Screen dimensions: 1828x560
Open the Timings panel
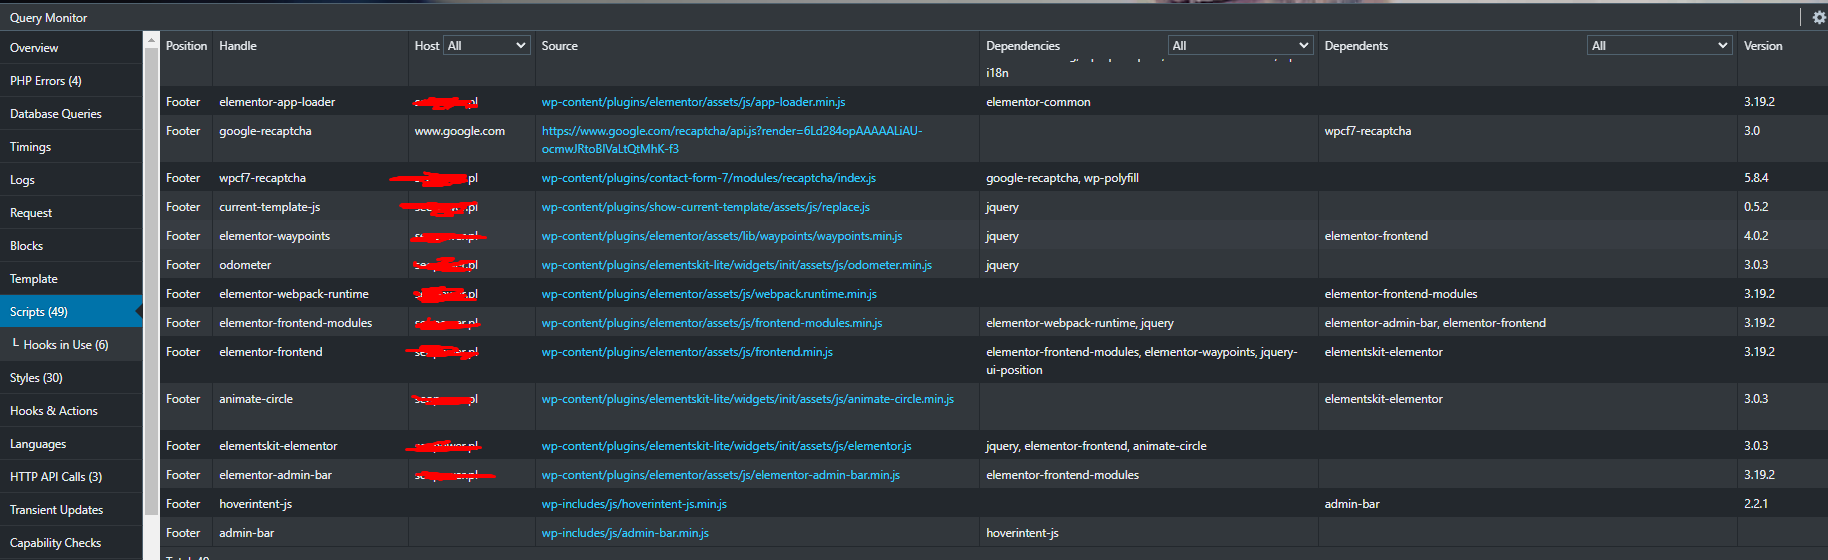(x=31, y=147)
